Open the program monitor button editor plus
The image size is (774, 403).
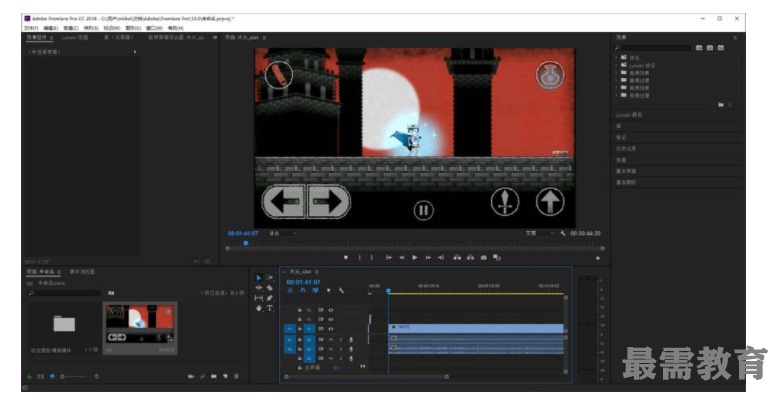click(598, 258)
